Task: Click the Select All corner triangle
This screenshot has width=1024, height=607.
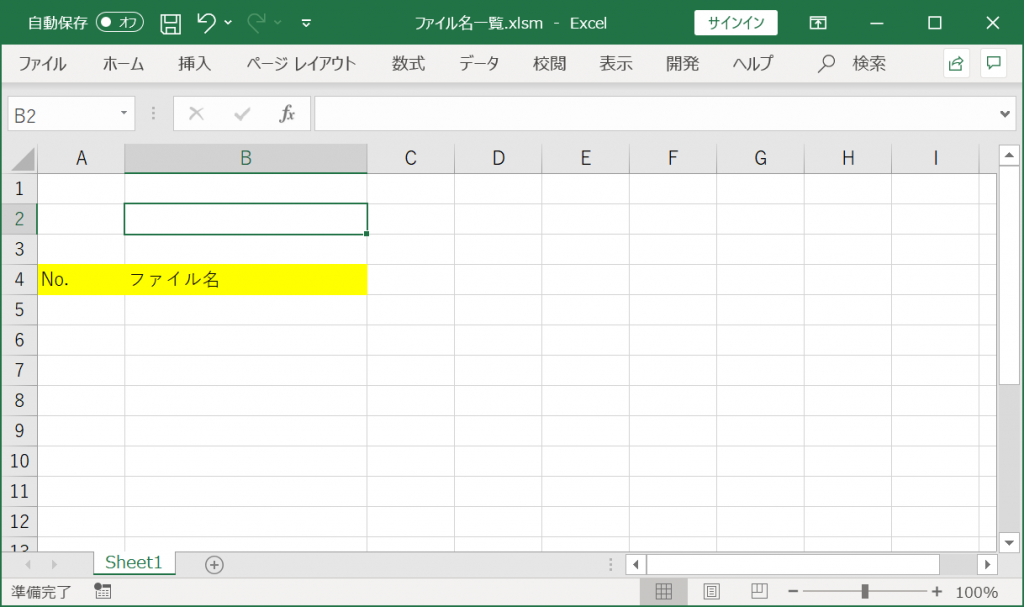Action: pyautogui.click(x=22, y=159)
